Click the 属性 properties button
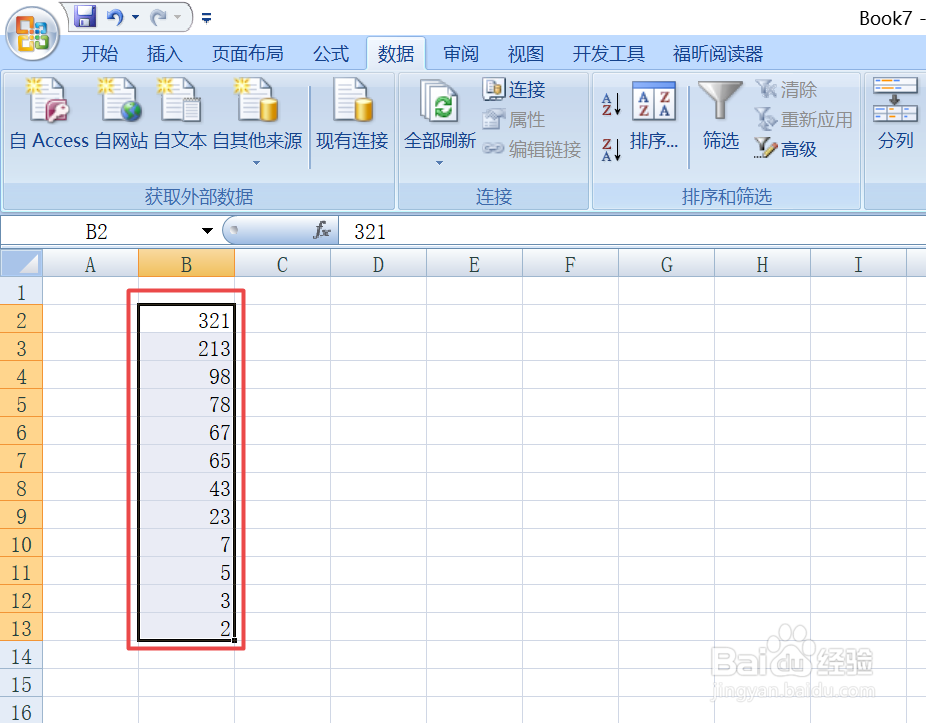 click(514, 119)
